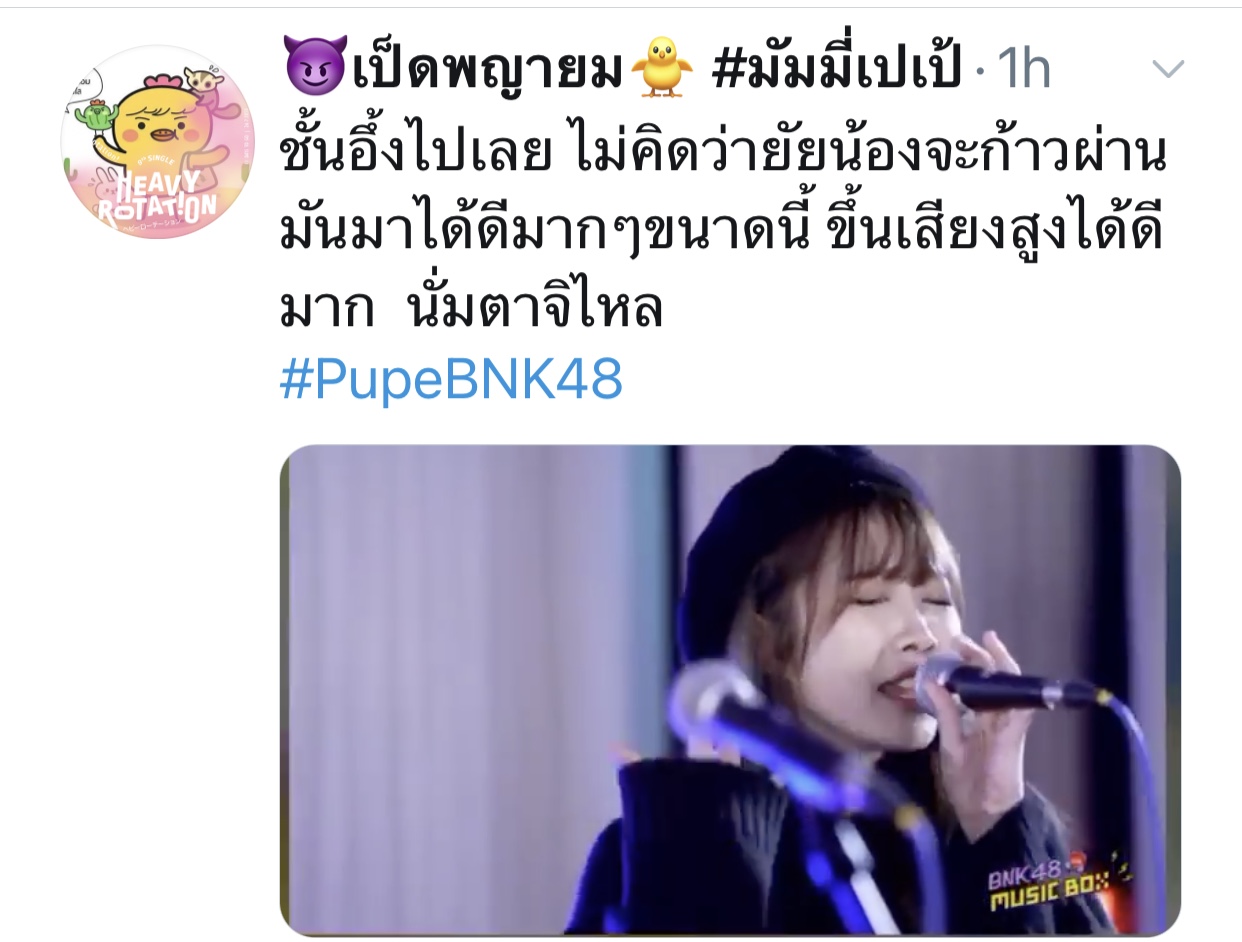Screen dimensions: 1242x942
Task: Open tweet by its first text line
Action: pos(724,157)
